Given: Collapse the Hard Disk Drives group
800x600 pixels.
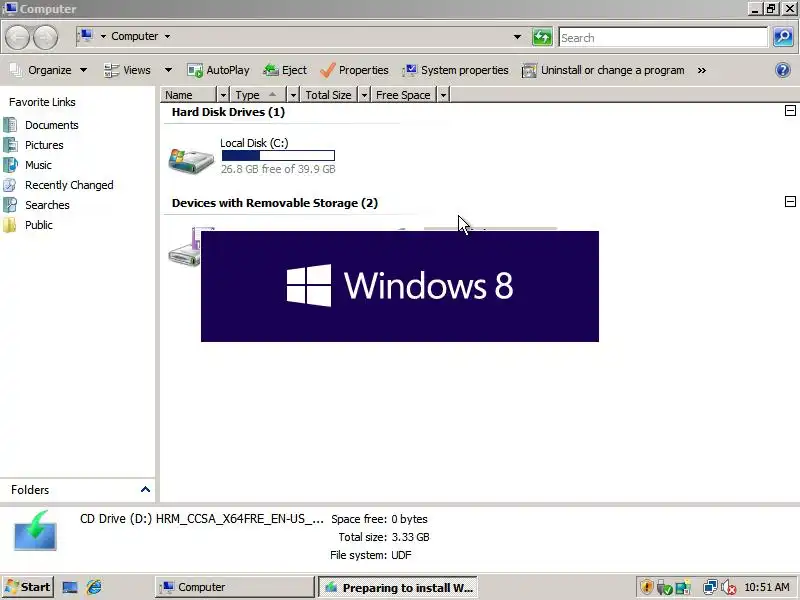Looking at the screenshot, I should (790, 110).
